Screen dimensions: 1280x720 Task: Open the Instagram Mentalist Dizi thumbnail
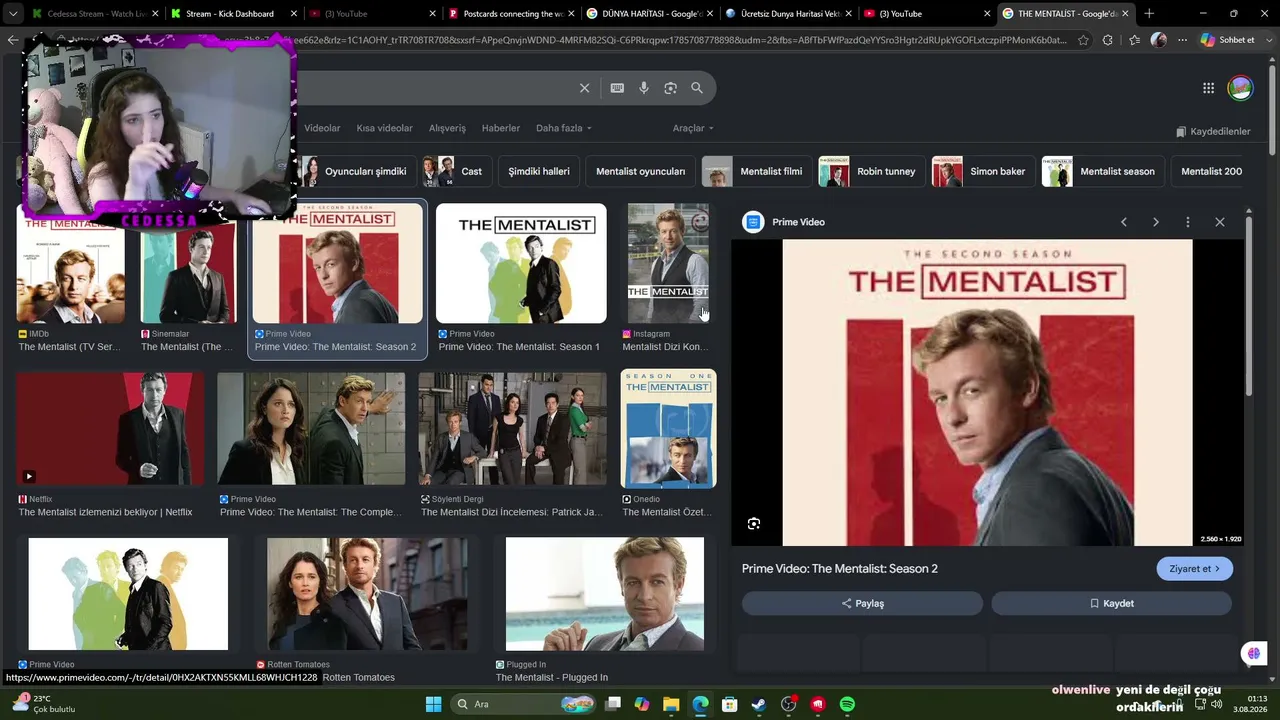(x=668, y=264)
